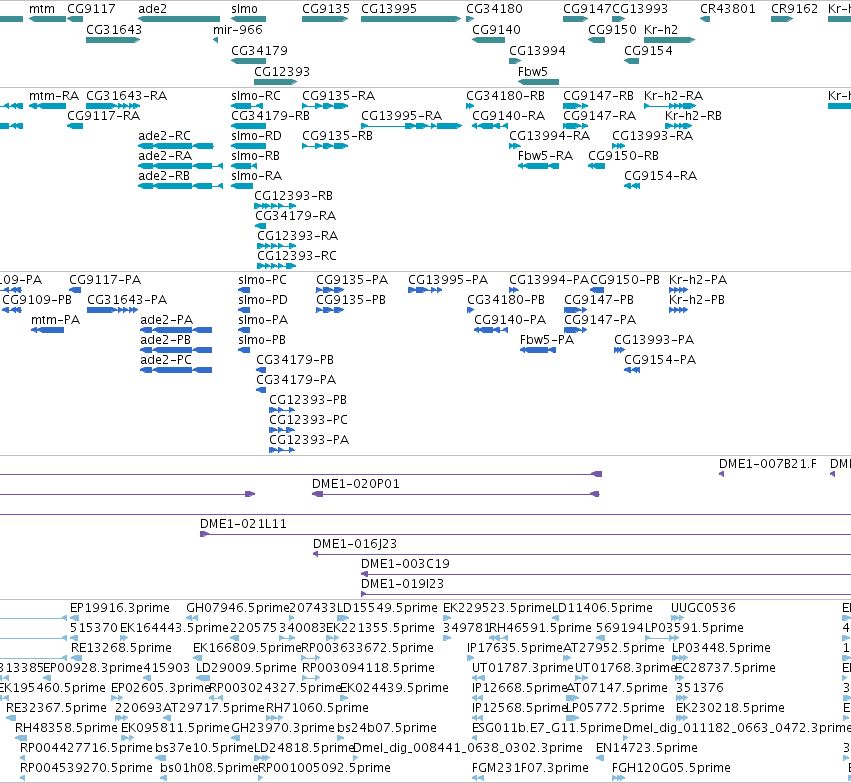851x783 pixels.
Task: Open the CG9140-PA protein label
Action: click(510, 320)
